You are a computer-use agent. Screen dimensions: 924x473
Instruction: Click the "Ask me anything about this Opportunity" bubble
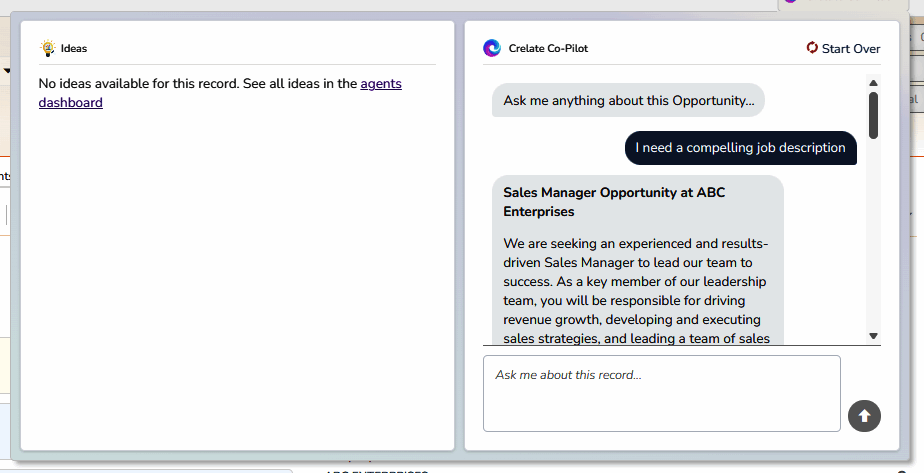point(628,100)
